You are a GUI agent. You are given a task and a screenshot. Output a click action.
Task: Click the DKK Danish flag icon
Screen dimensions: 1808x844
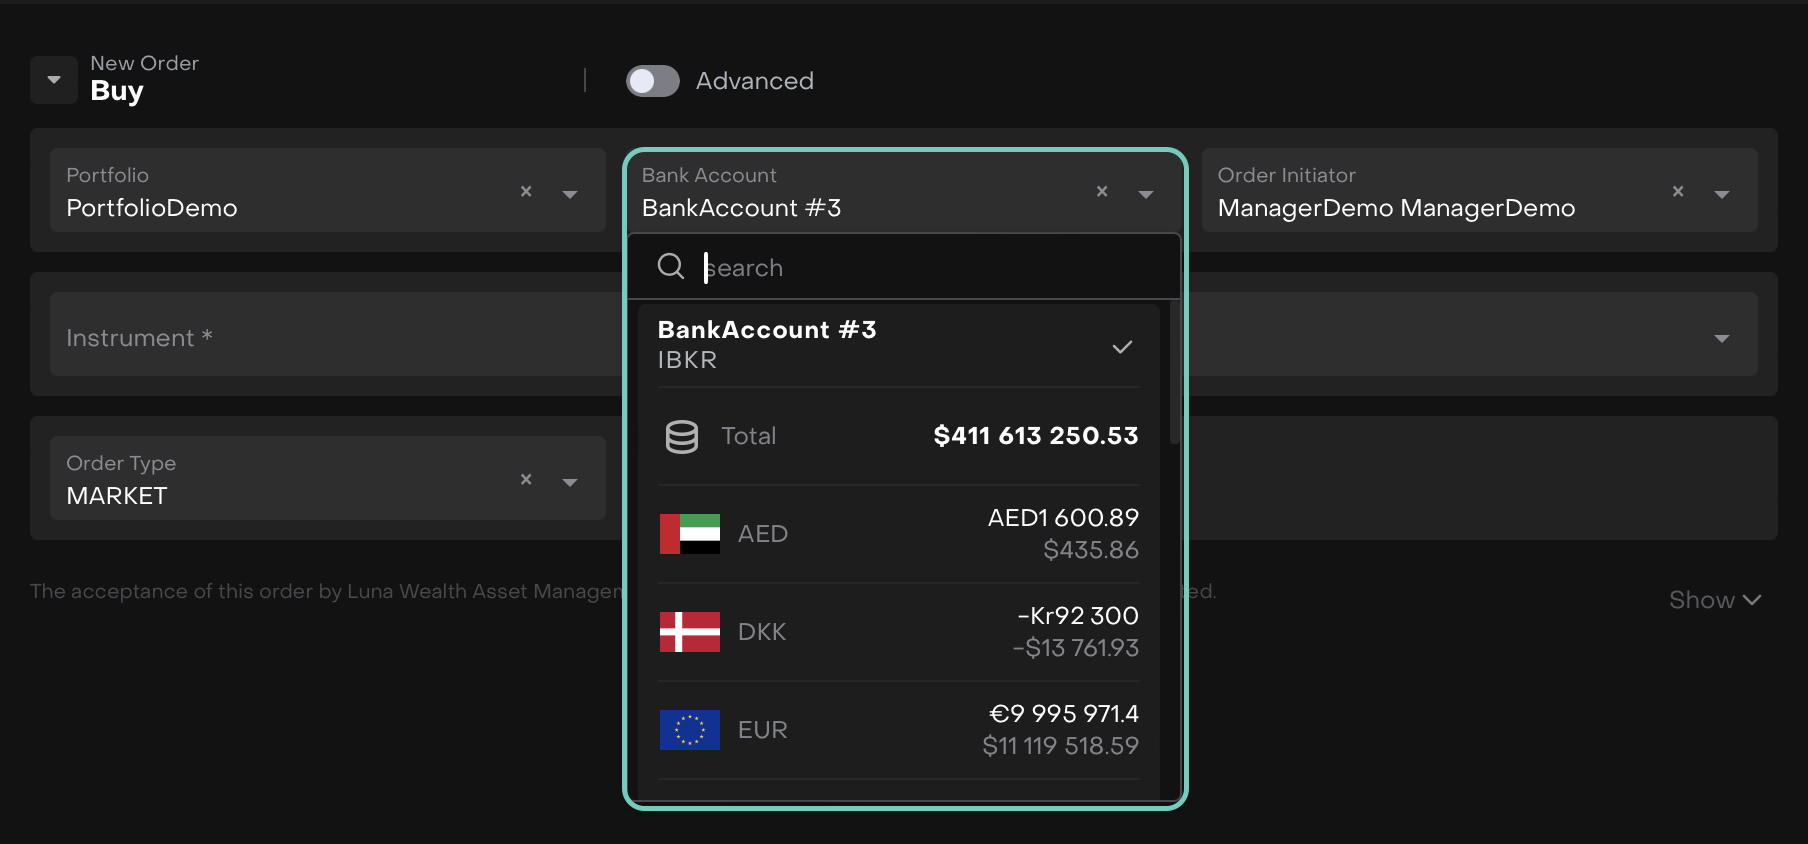(690, 632)
